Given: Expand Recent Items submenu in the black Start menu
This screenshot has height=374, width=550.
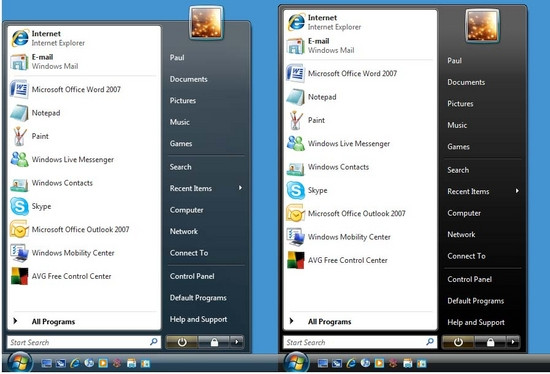Looking at the screenshot, I should [483, 192].
